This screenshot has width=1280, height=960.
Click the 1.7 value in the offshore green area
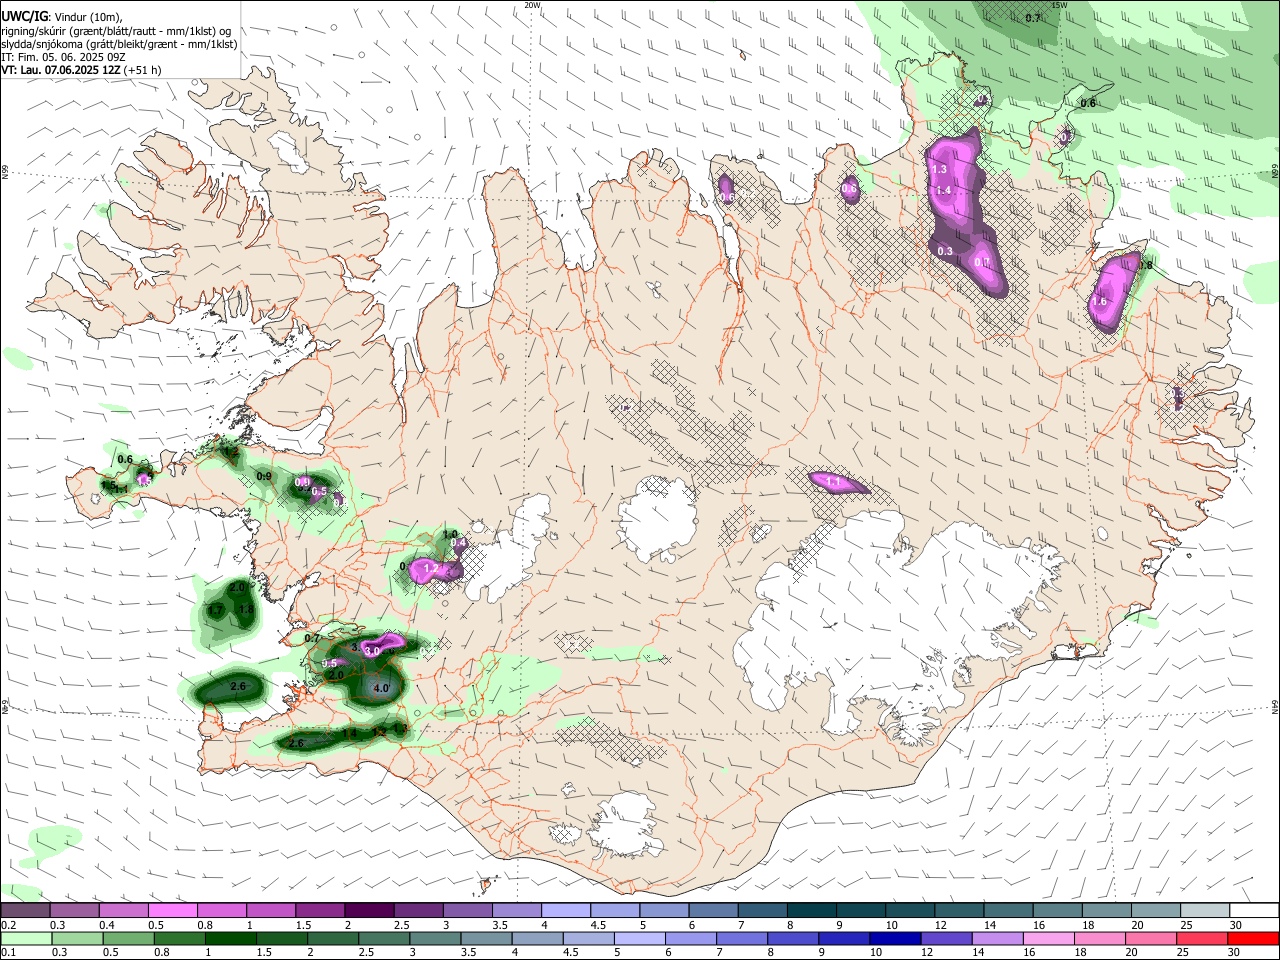pos(215,610)
